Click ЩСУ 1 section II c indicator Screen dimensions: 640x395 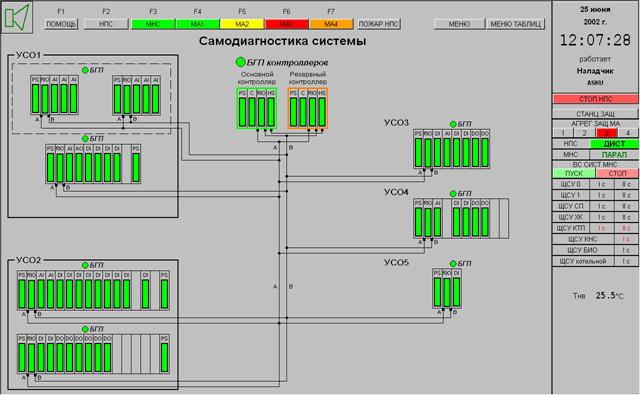tap(626, 195)
